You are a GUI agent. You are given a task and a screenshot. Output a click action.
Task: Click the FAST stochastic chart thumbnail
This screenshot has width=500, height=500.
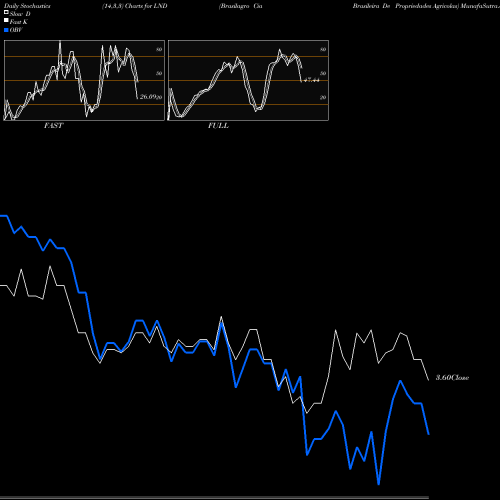(84, 80)
